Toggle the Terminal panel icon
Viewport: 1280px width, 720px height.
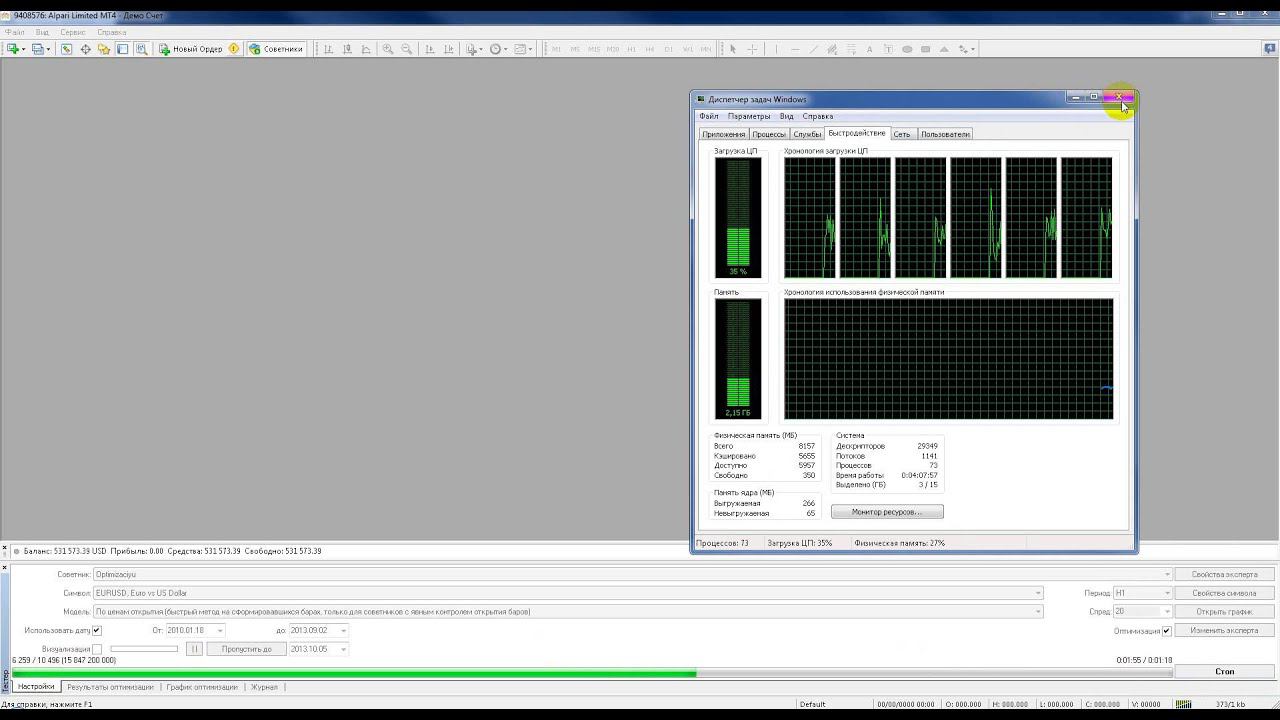click(x=122, y=49)
